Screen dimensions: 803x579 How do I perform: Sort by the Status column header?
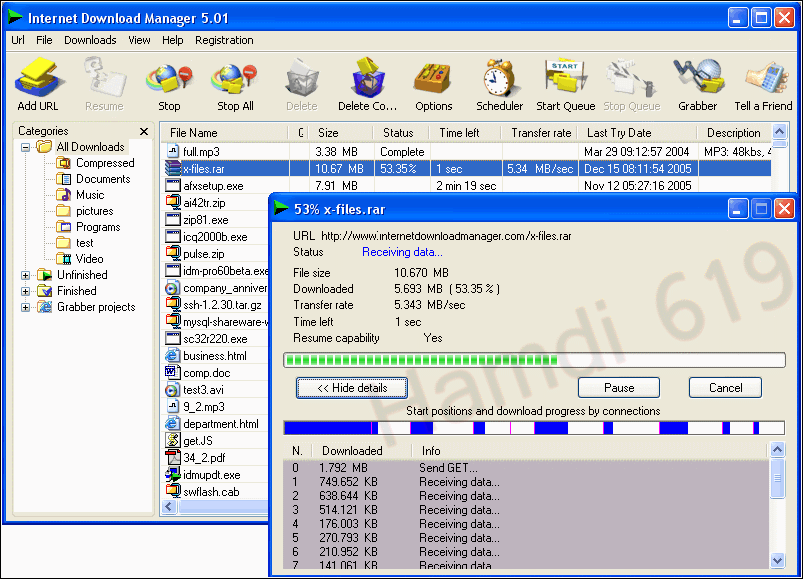click(401, 133)
